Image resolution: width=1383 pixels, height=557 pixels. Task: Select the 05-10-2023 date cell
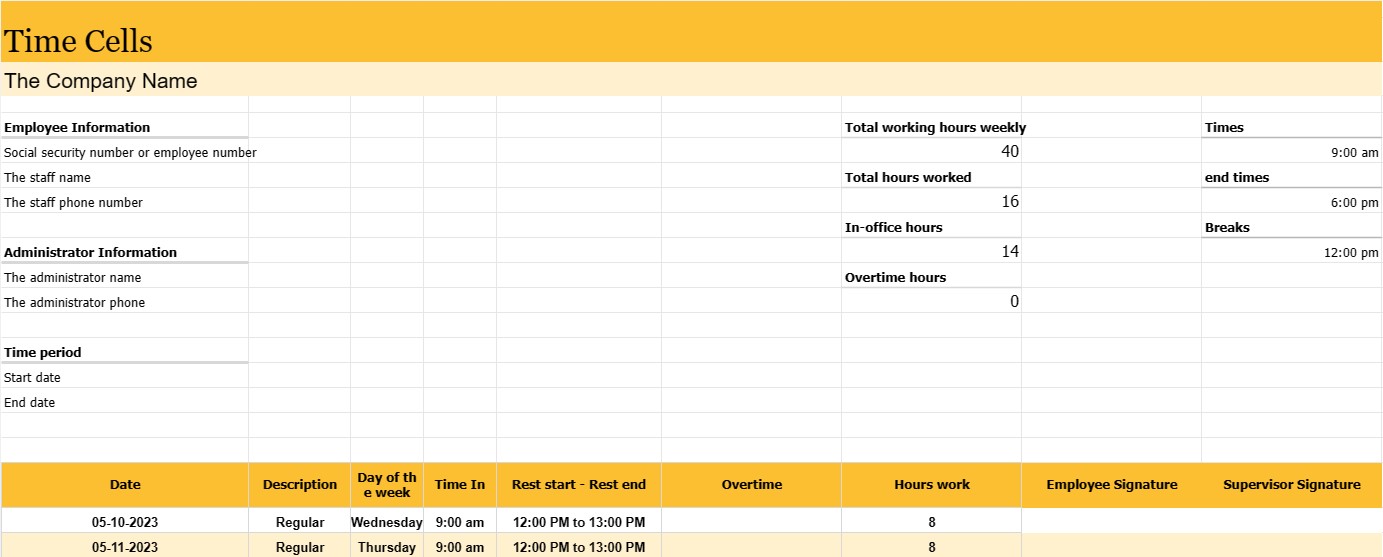125,522
